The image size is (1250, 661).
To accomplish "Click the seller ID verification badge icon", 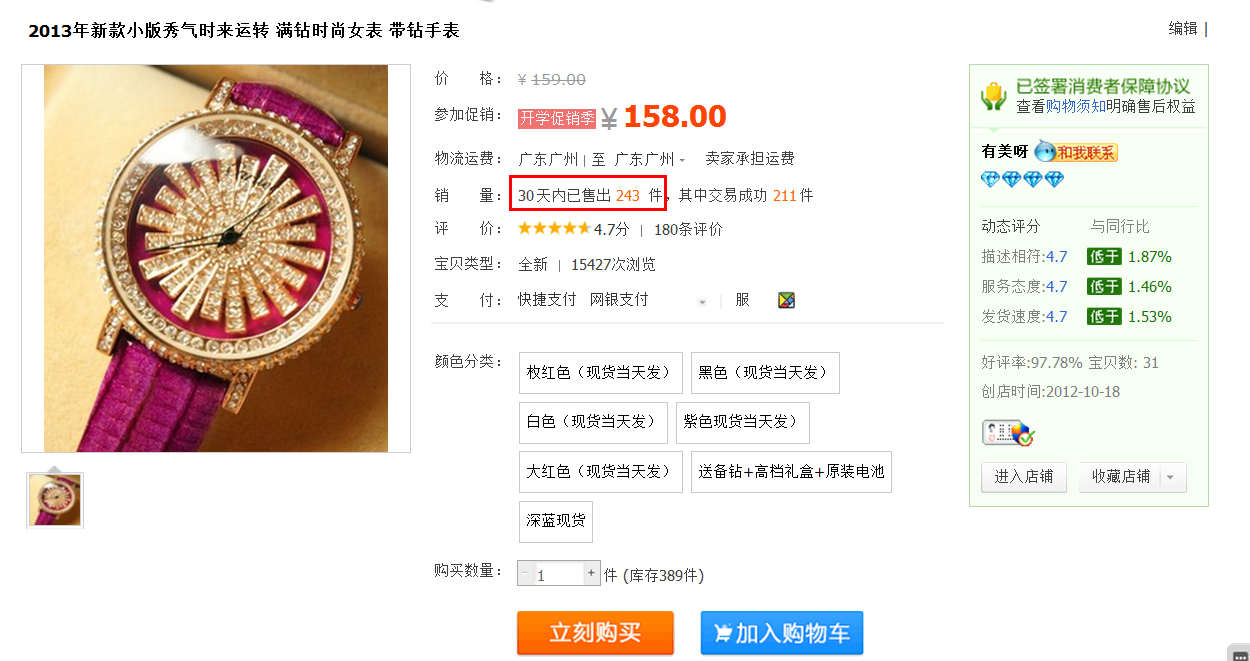I will tap(1007, 433).
